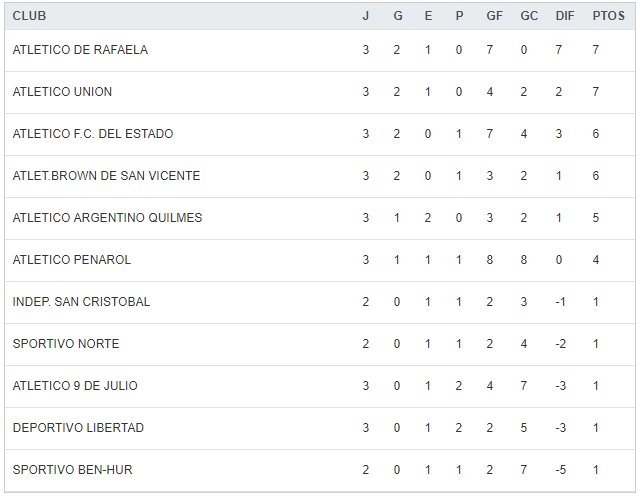
Task: Open the ATLETICO 9 DE JULIO entry
Action: [75, 386]
